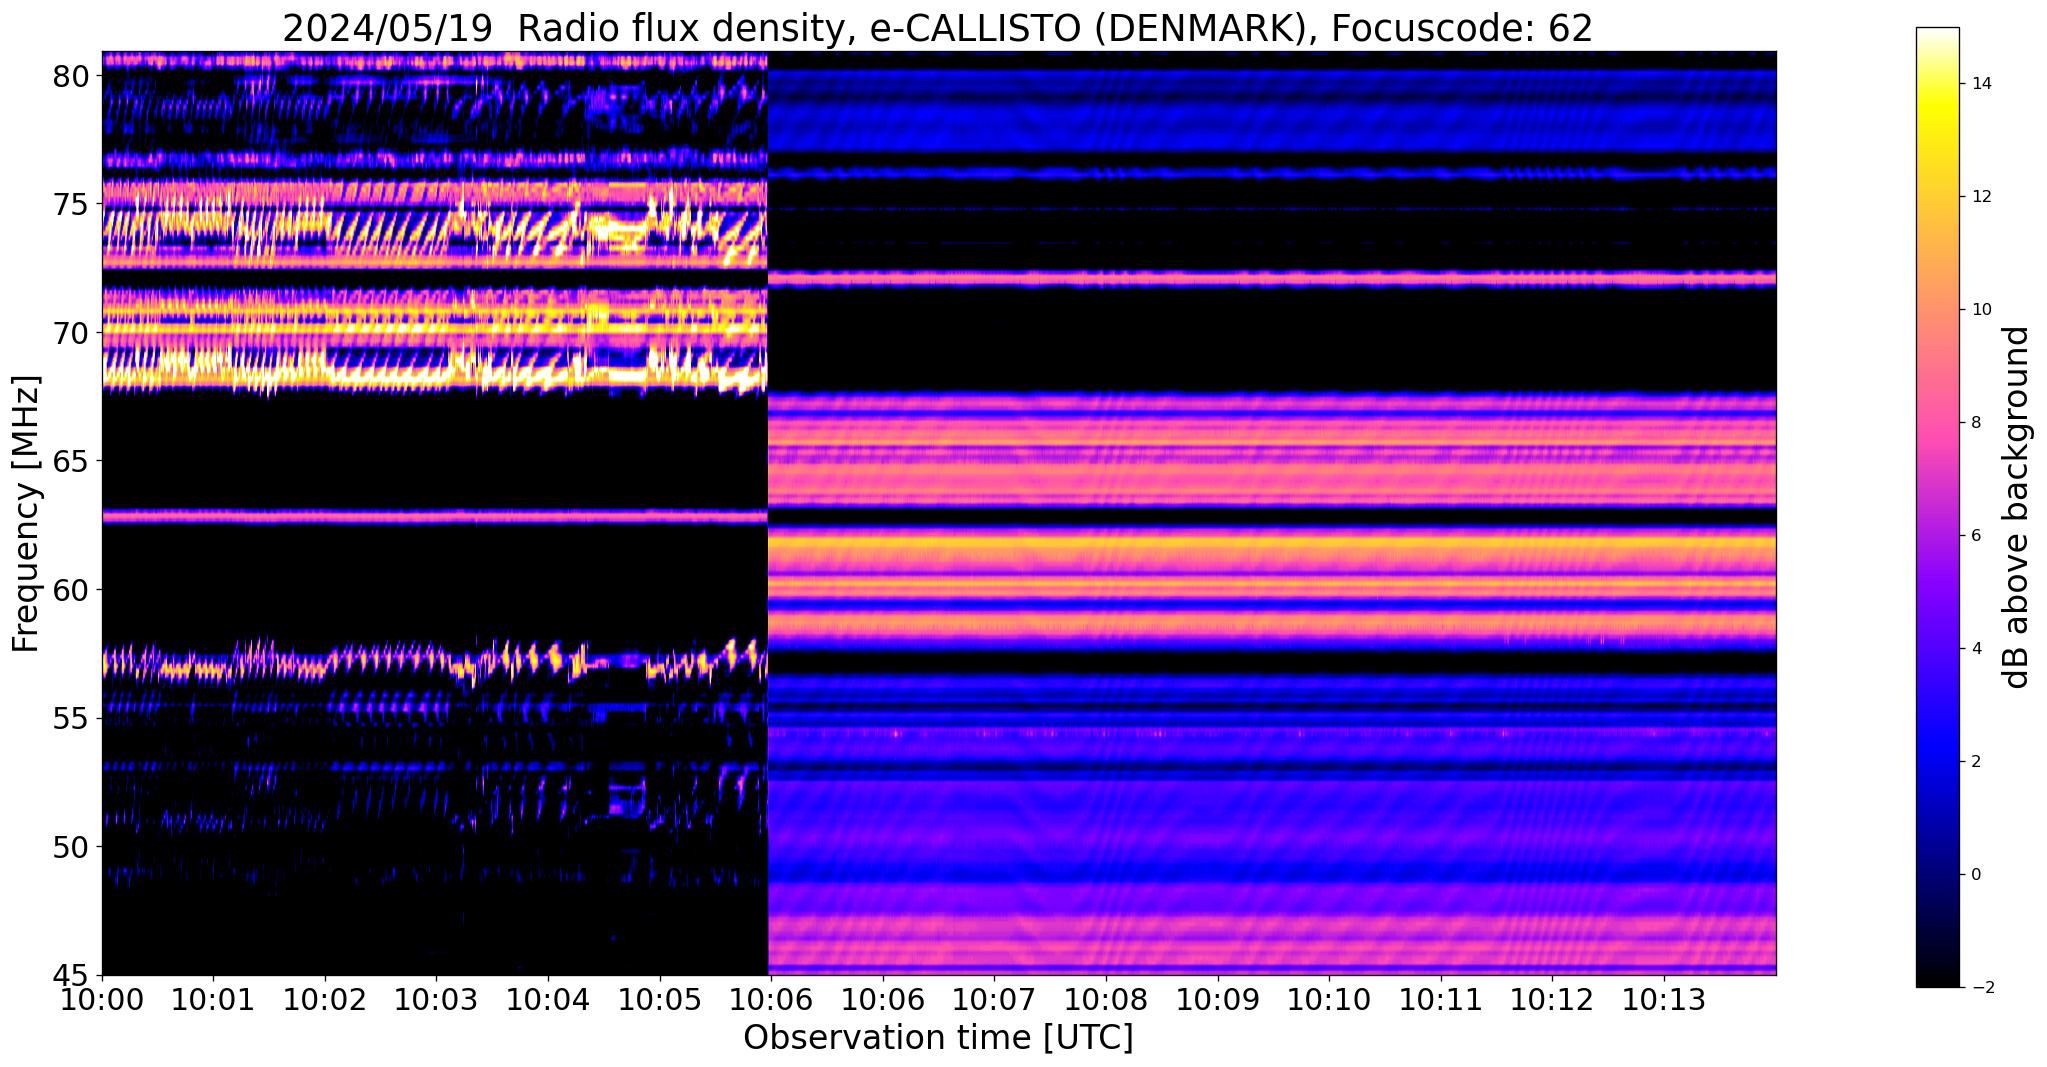The height and width of the screenshot is (1067, 2047).
Task: Click the 10:05 time tick label
Action: pyautogui.click(x=660, y=1000)
